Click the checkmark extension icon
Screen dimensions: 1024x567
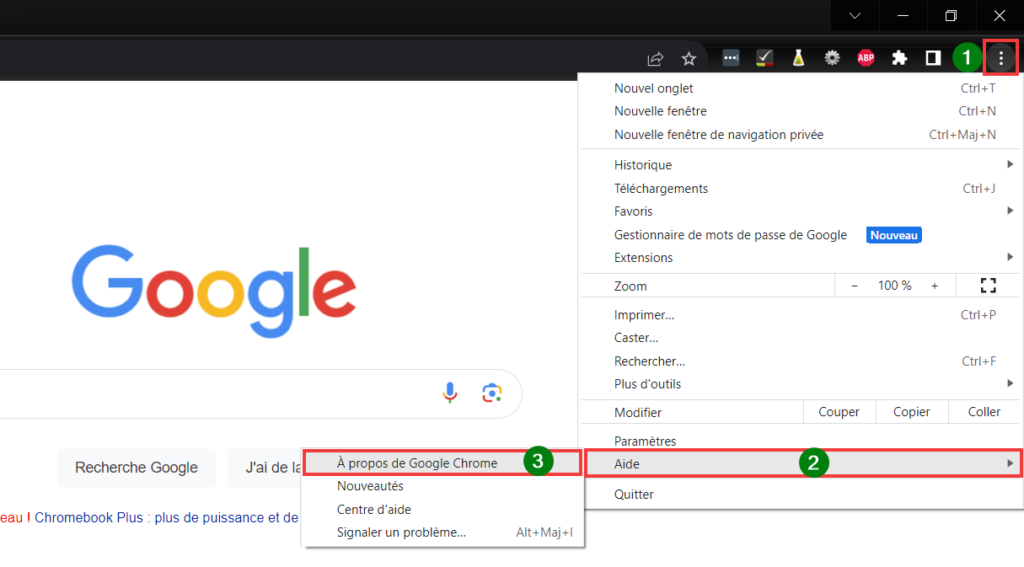764,58
